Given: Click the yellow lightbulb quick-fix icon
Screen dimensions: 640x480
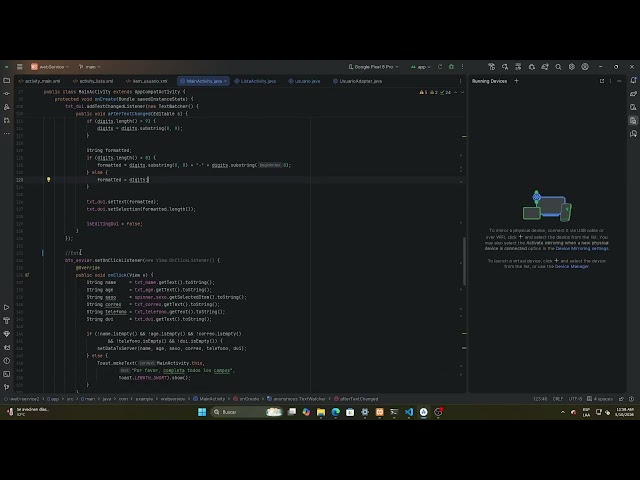Looking at the screenshot, I should 49,179.
